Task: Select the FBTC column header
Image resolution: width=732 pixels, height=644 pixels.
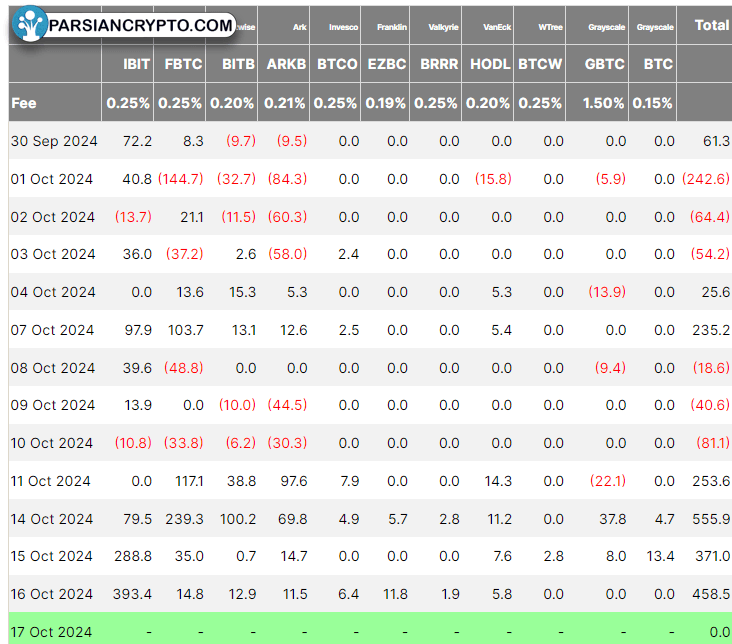Action: pyautogui.click(x=183, y=64)
